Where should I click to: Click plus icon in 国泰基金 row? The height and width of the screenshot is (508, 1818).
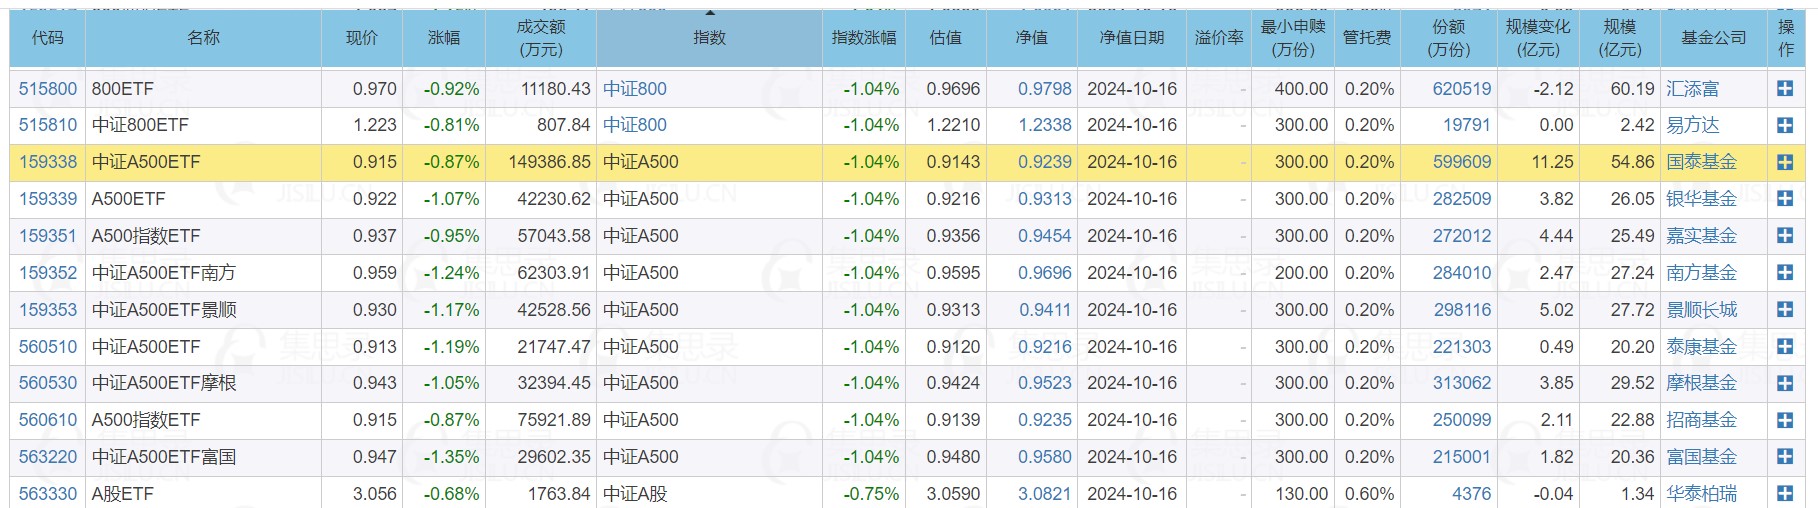tap(1785, 162)
